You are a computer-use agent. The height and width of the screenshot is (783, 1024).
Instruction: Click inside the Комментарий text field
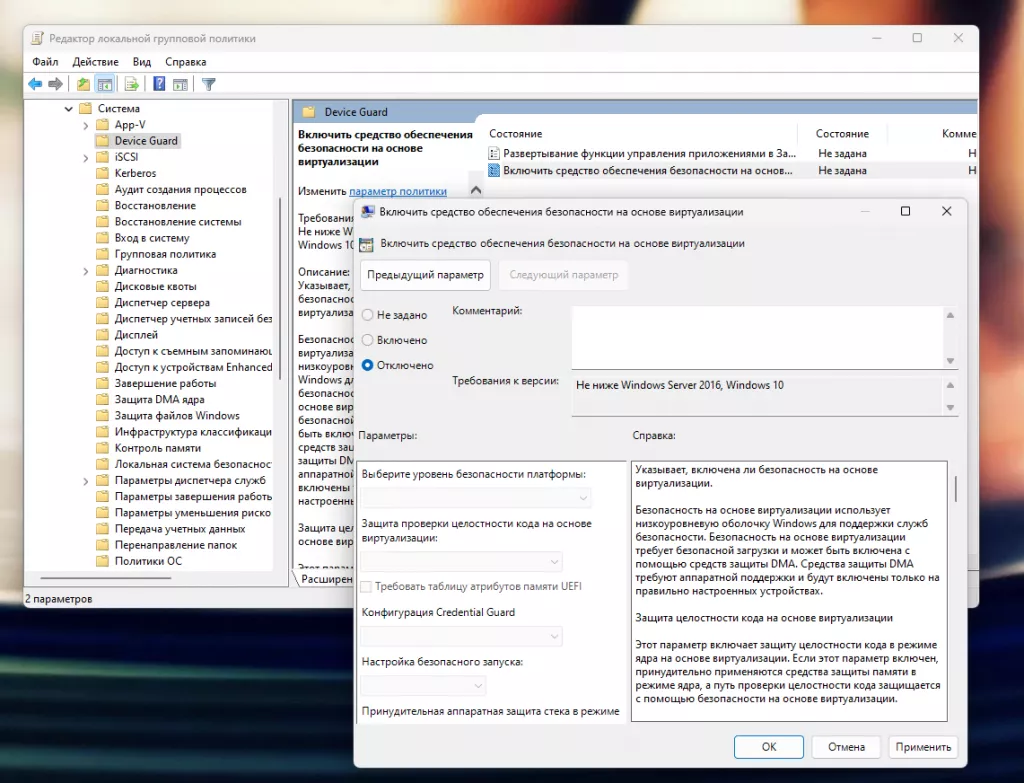point(756,337)
